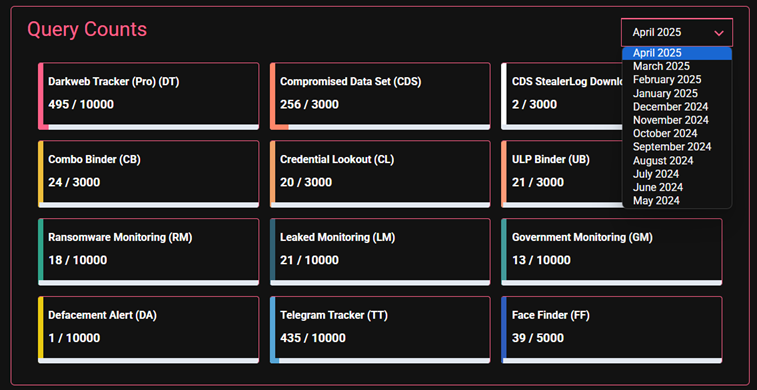This screenshot has height=390, width=757.
Task: Select highlighted April 2025 list option
Action: [677, 53]
